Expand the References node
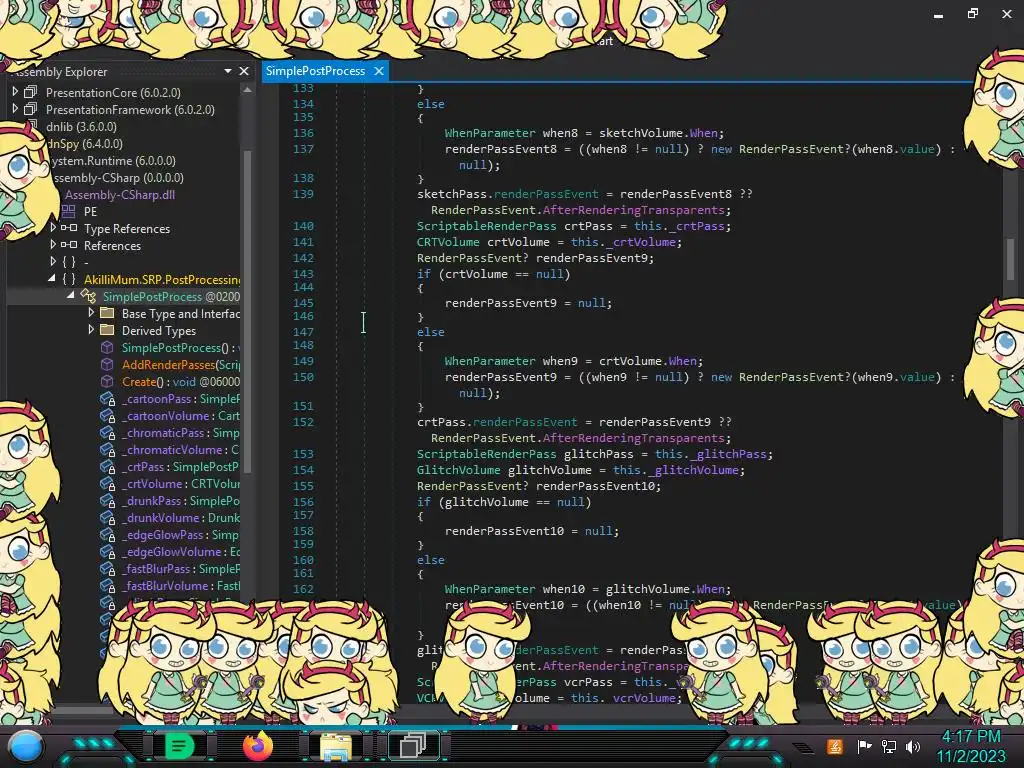1024x768 pixels. (x=53, y=245)
